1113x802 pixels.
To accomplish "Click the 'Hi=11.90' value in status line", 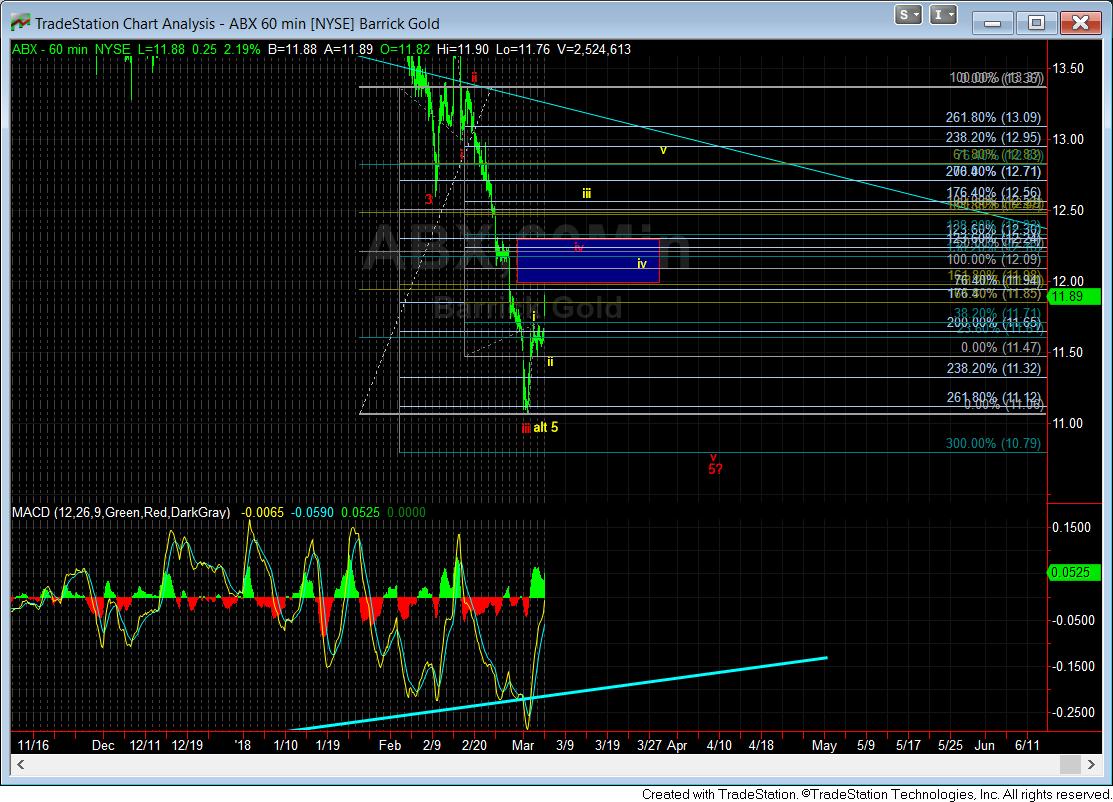I will click(463, 49).
